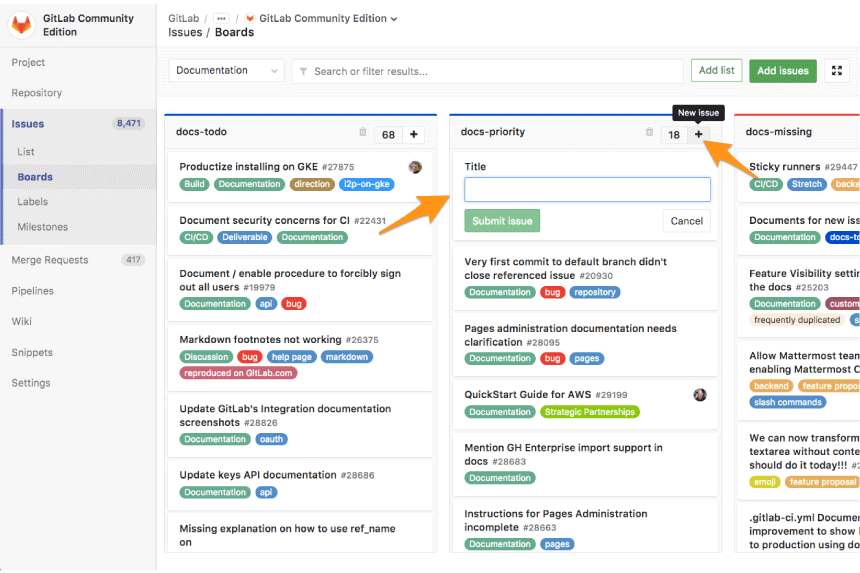Click the Add issues button
This screenshot has height=573, width=860.
[x=783, y=71]
